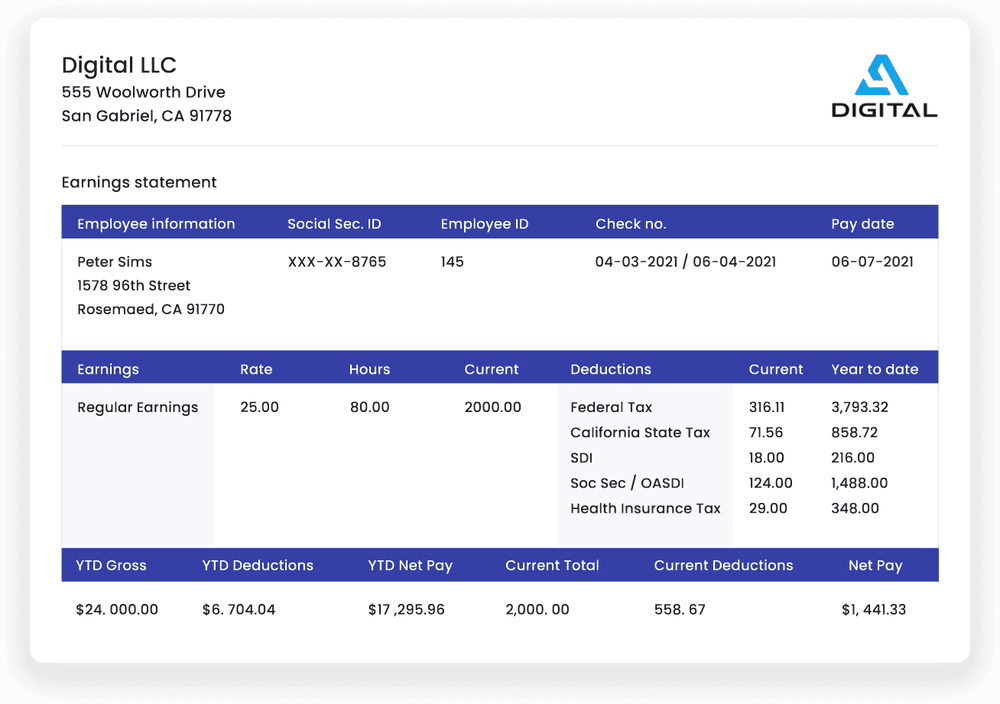1000x704 pixels.
Task: Click state tax current amount '71.56'
Action: coord(765,432)
